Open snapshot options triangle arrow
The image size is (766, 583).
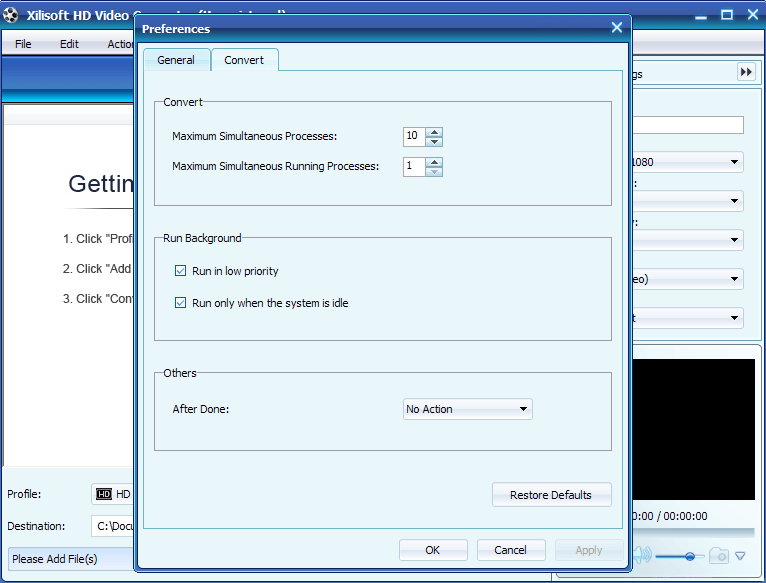[740, 556]
